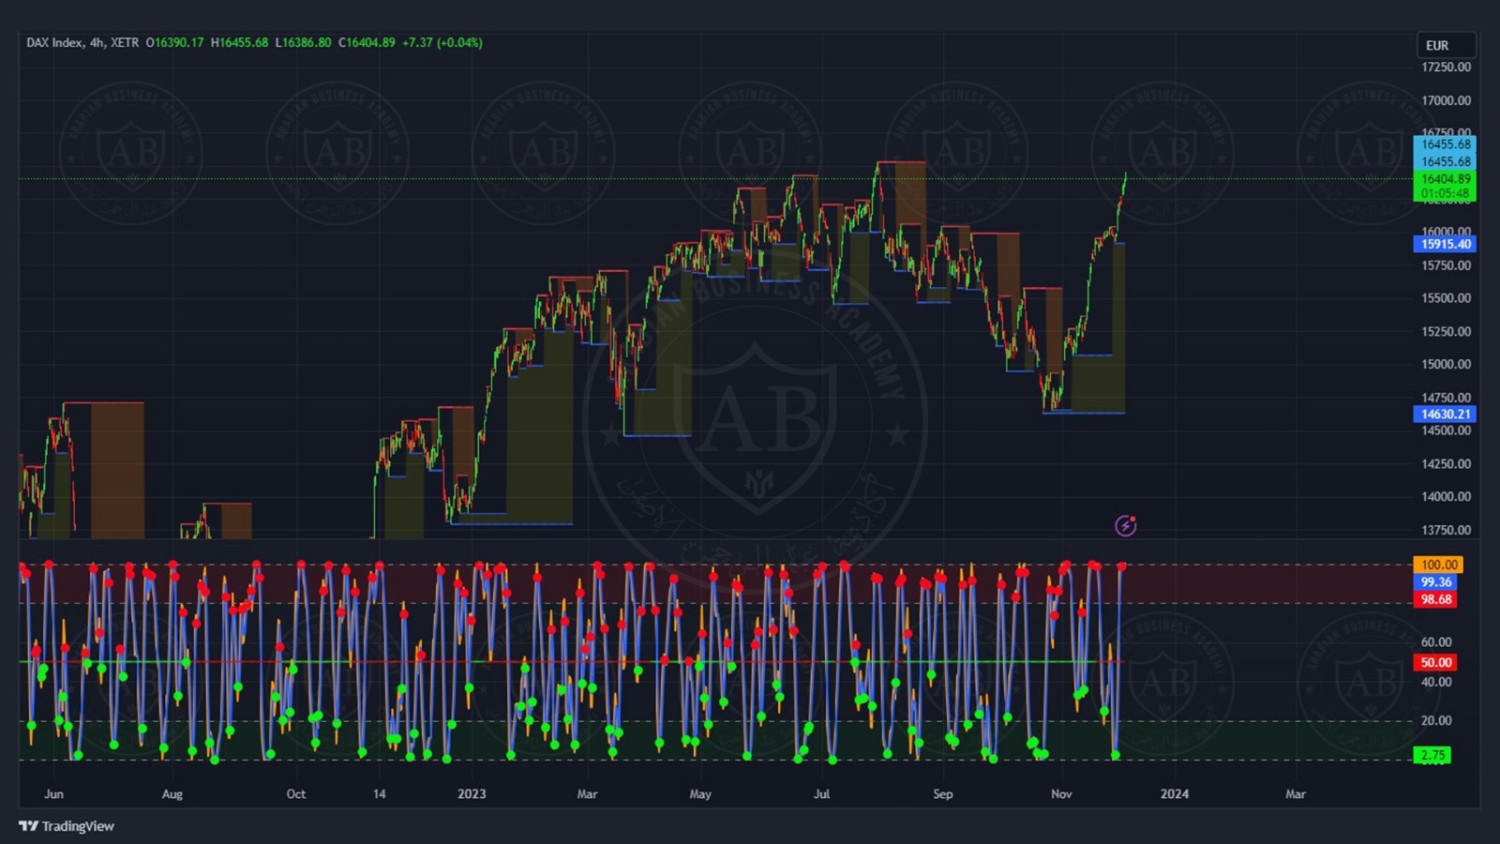This screenshot has height=844, width=1500.
Task: Click the Nov label on time axis
Action: click(1061, 794)
